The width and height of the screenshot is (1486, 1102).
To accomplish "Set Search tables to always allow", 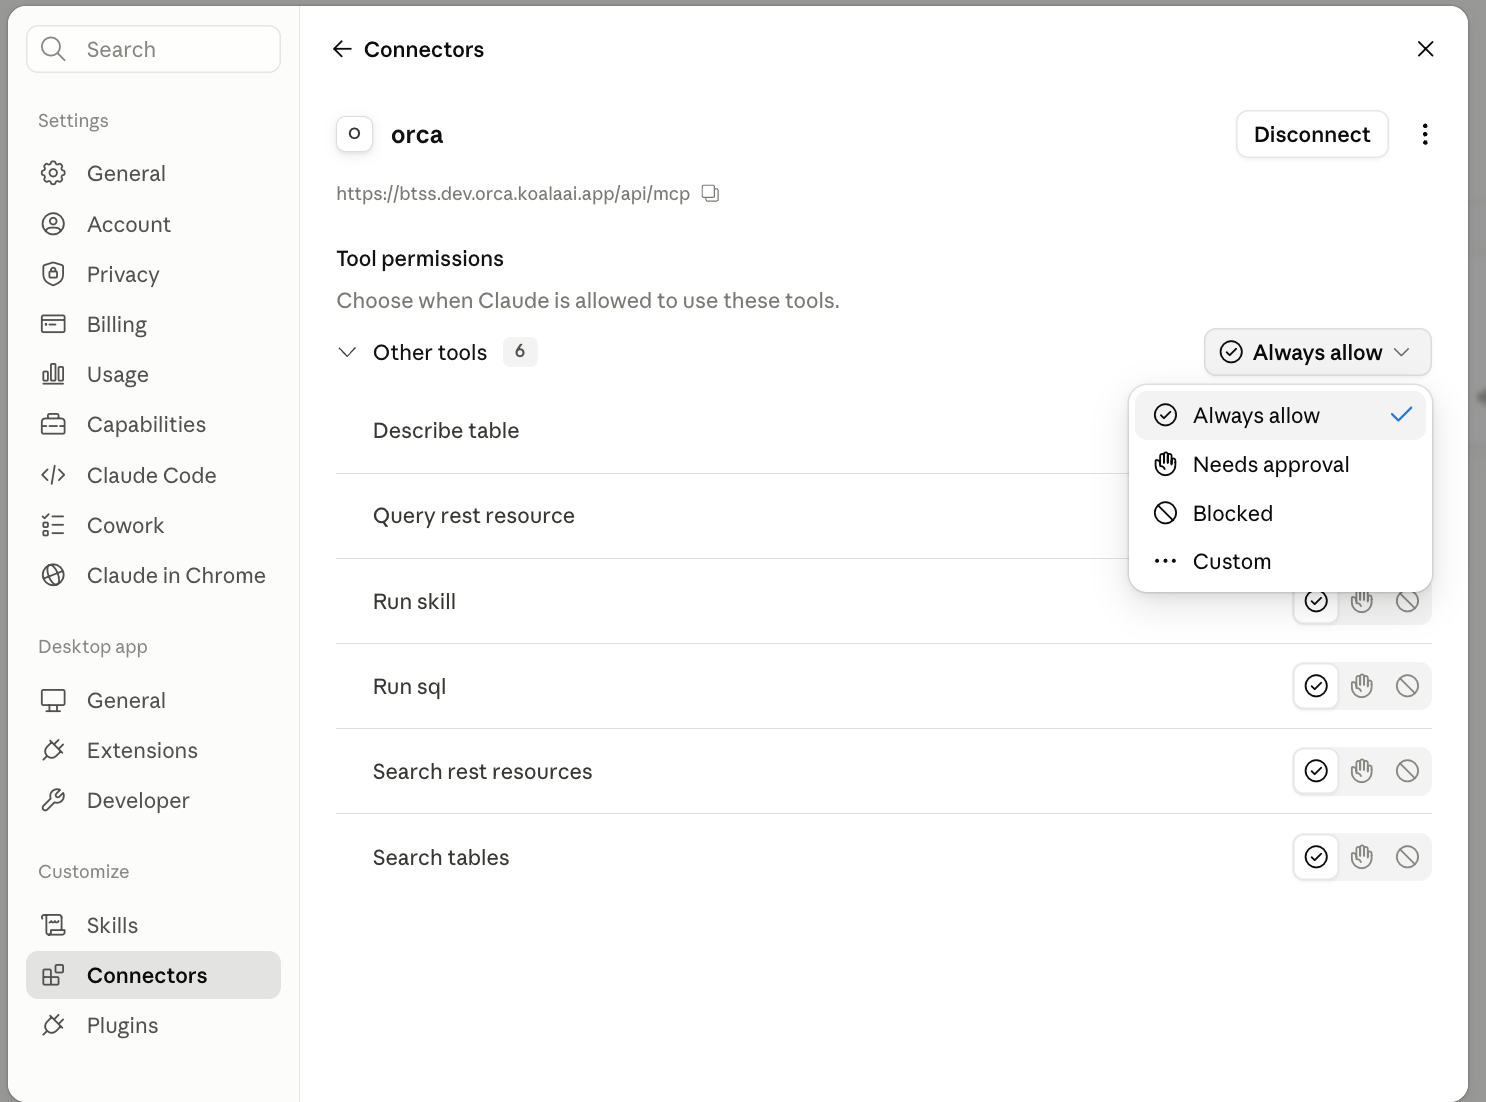I will [x=1316, y=857].
